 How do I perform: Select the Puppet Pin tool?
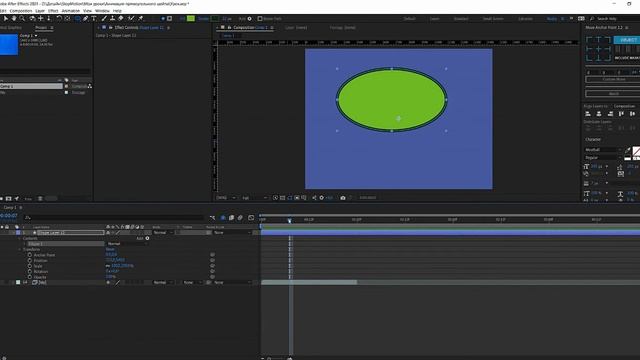(x=141, y=18)
